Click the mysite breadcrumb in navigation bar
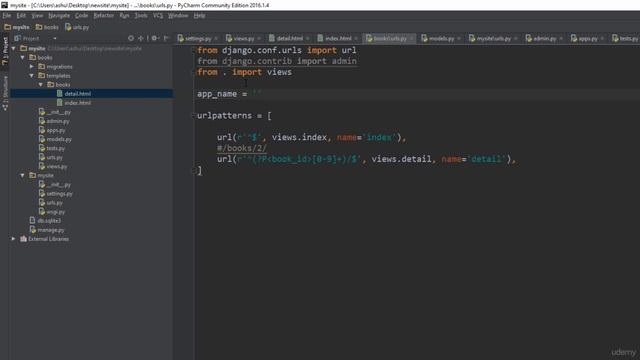Image resolution: width=640 pixels, height=360 pixels. coord(17,27)
